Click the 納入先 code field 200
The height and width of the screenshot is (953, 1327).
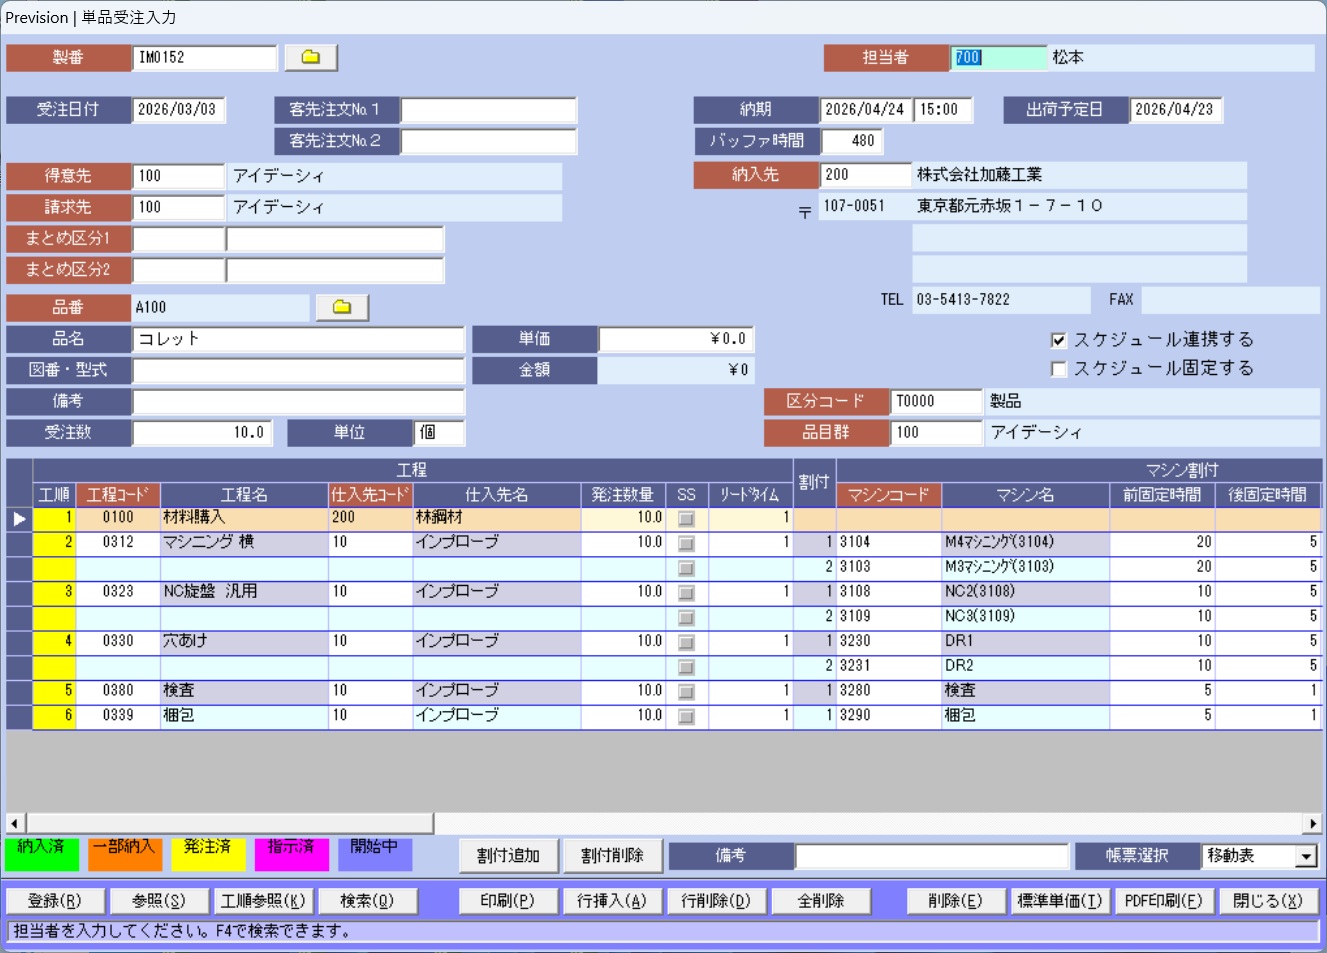866,175
